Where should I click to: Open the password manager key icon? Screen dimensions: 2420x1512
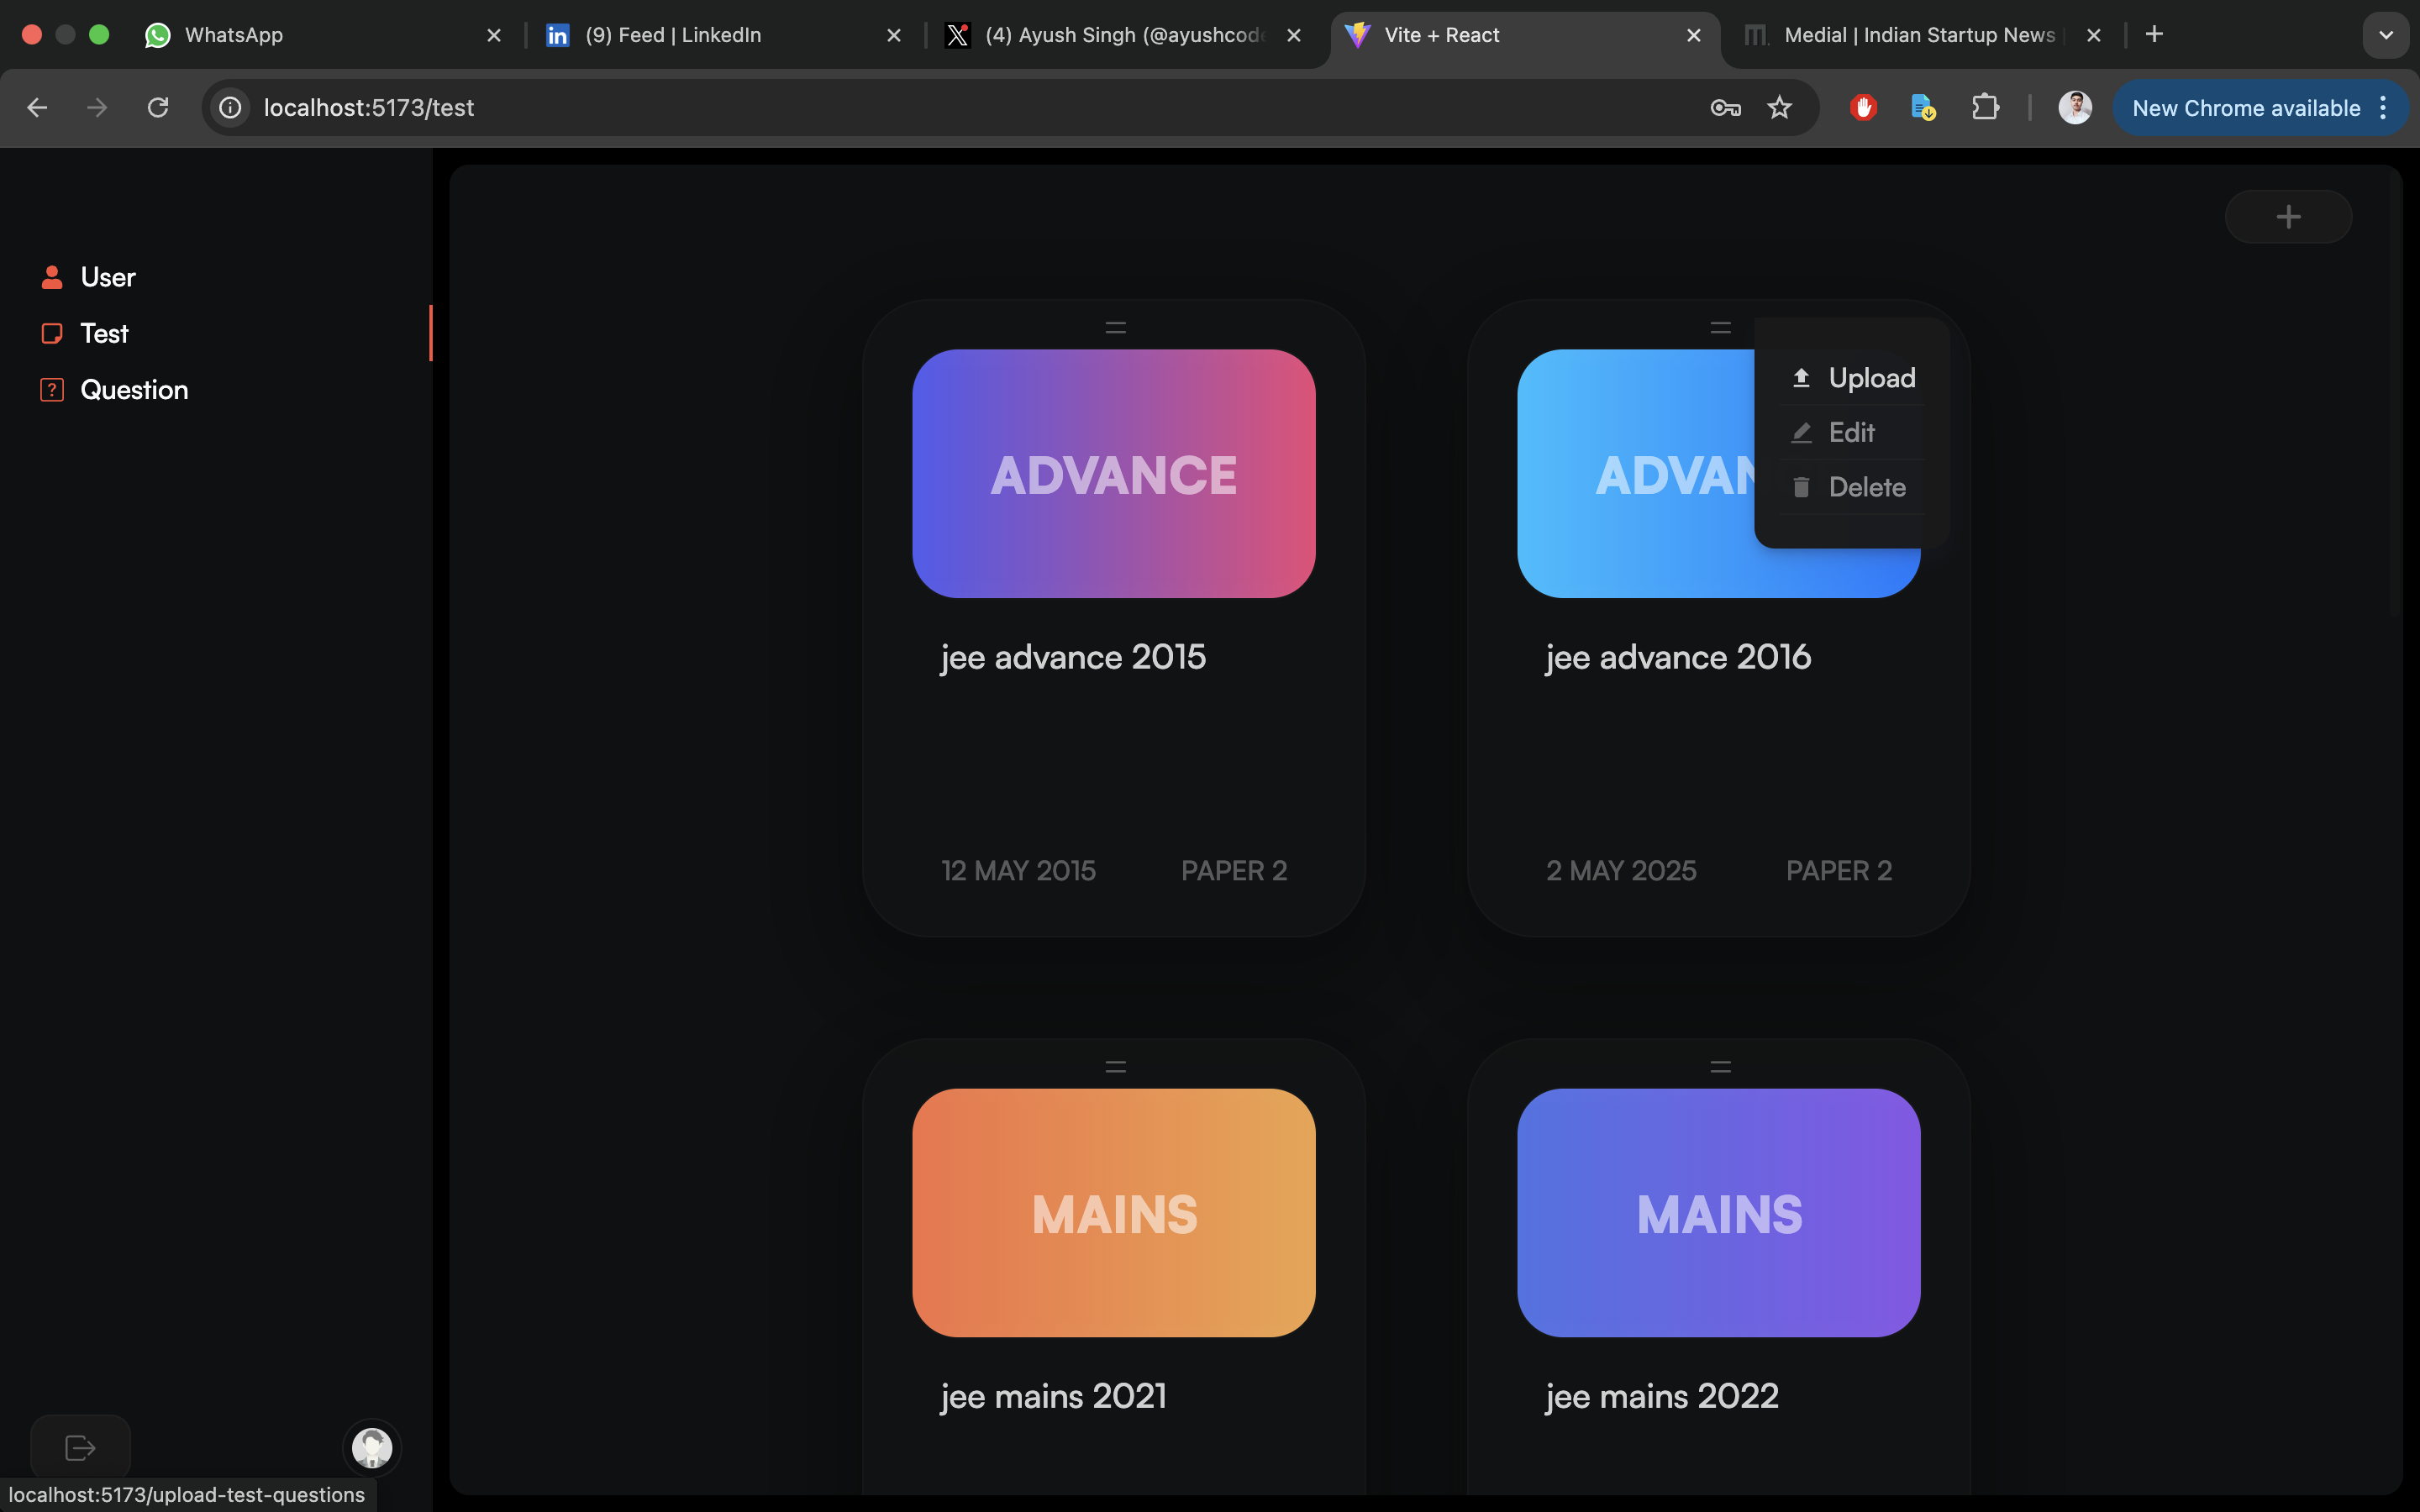(x=1725, y=108)
